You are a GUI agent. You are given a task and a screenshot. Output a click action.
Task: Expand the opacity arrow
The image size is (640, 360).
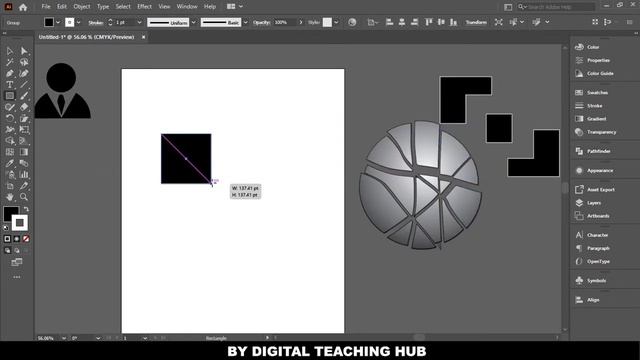tap(301, 22)
